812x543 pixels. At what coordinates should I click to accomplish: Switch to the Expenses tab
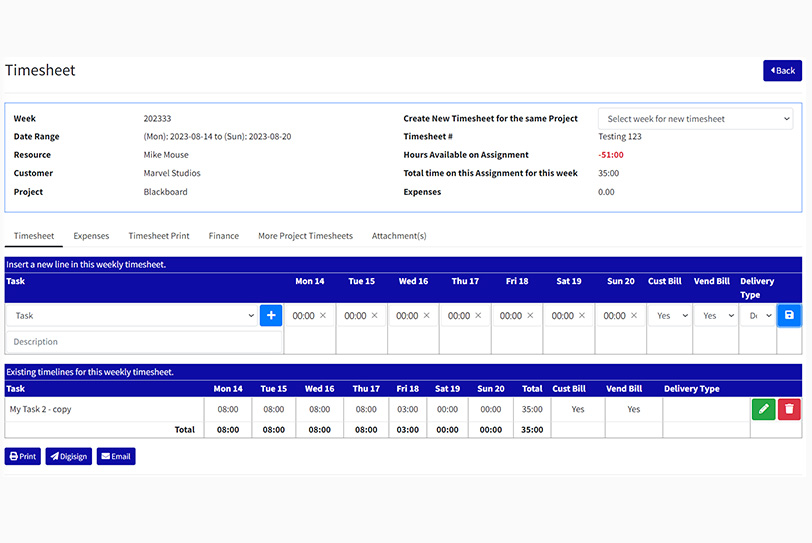tap(91, 236)
